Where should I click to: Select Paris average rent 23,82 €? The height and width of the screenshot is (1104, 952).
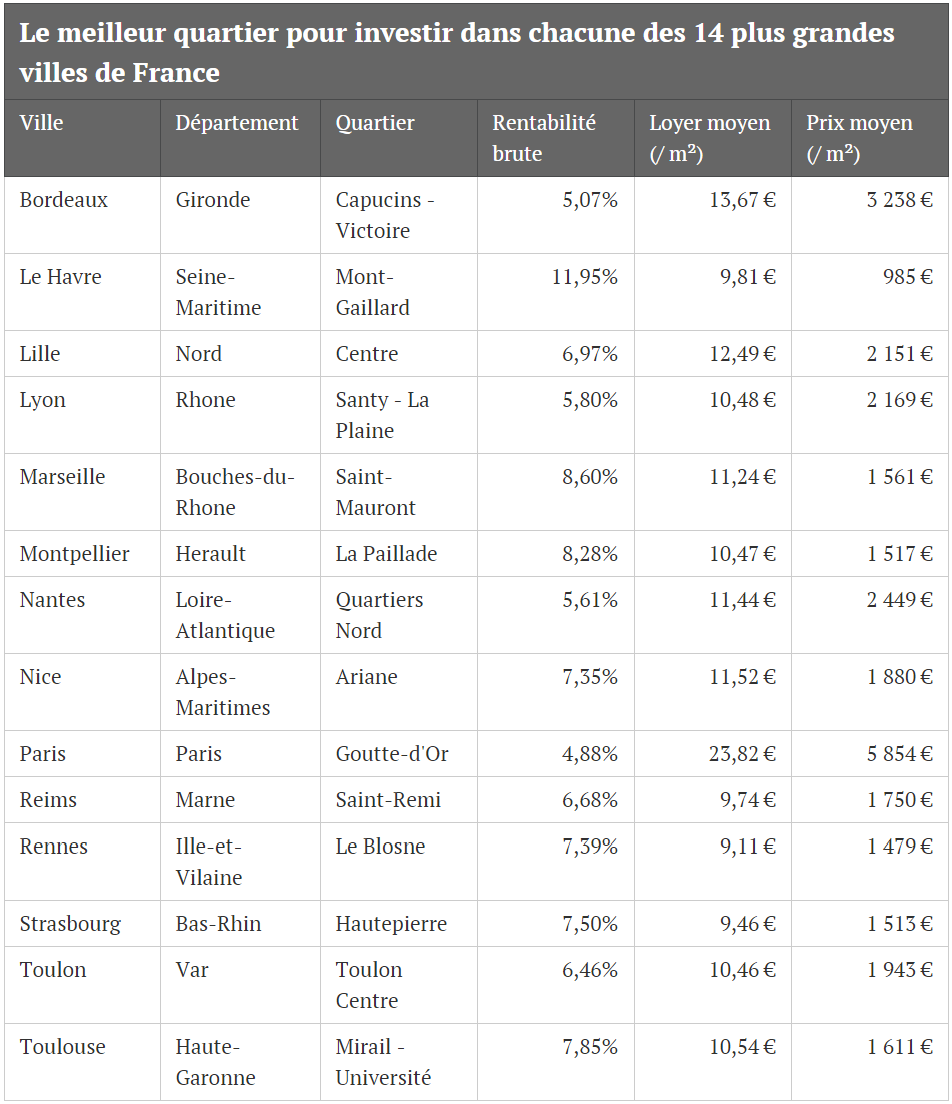[x=742, y=754]
